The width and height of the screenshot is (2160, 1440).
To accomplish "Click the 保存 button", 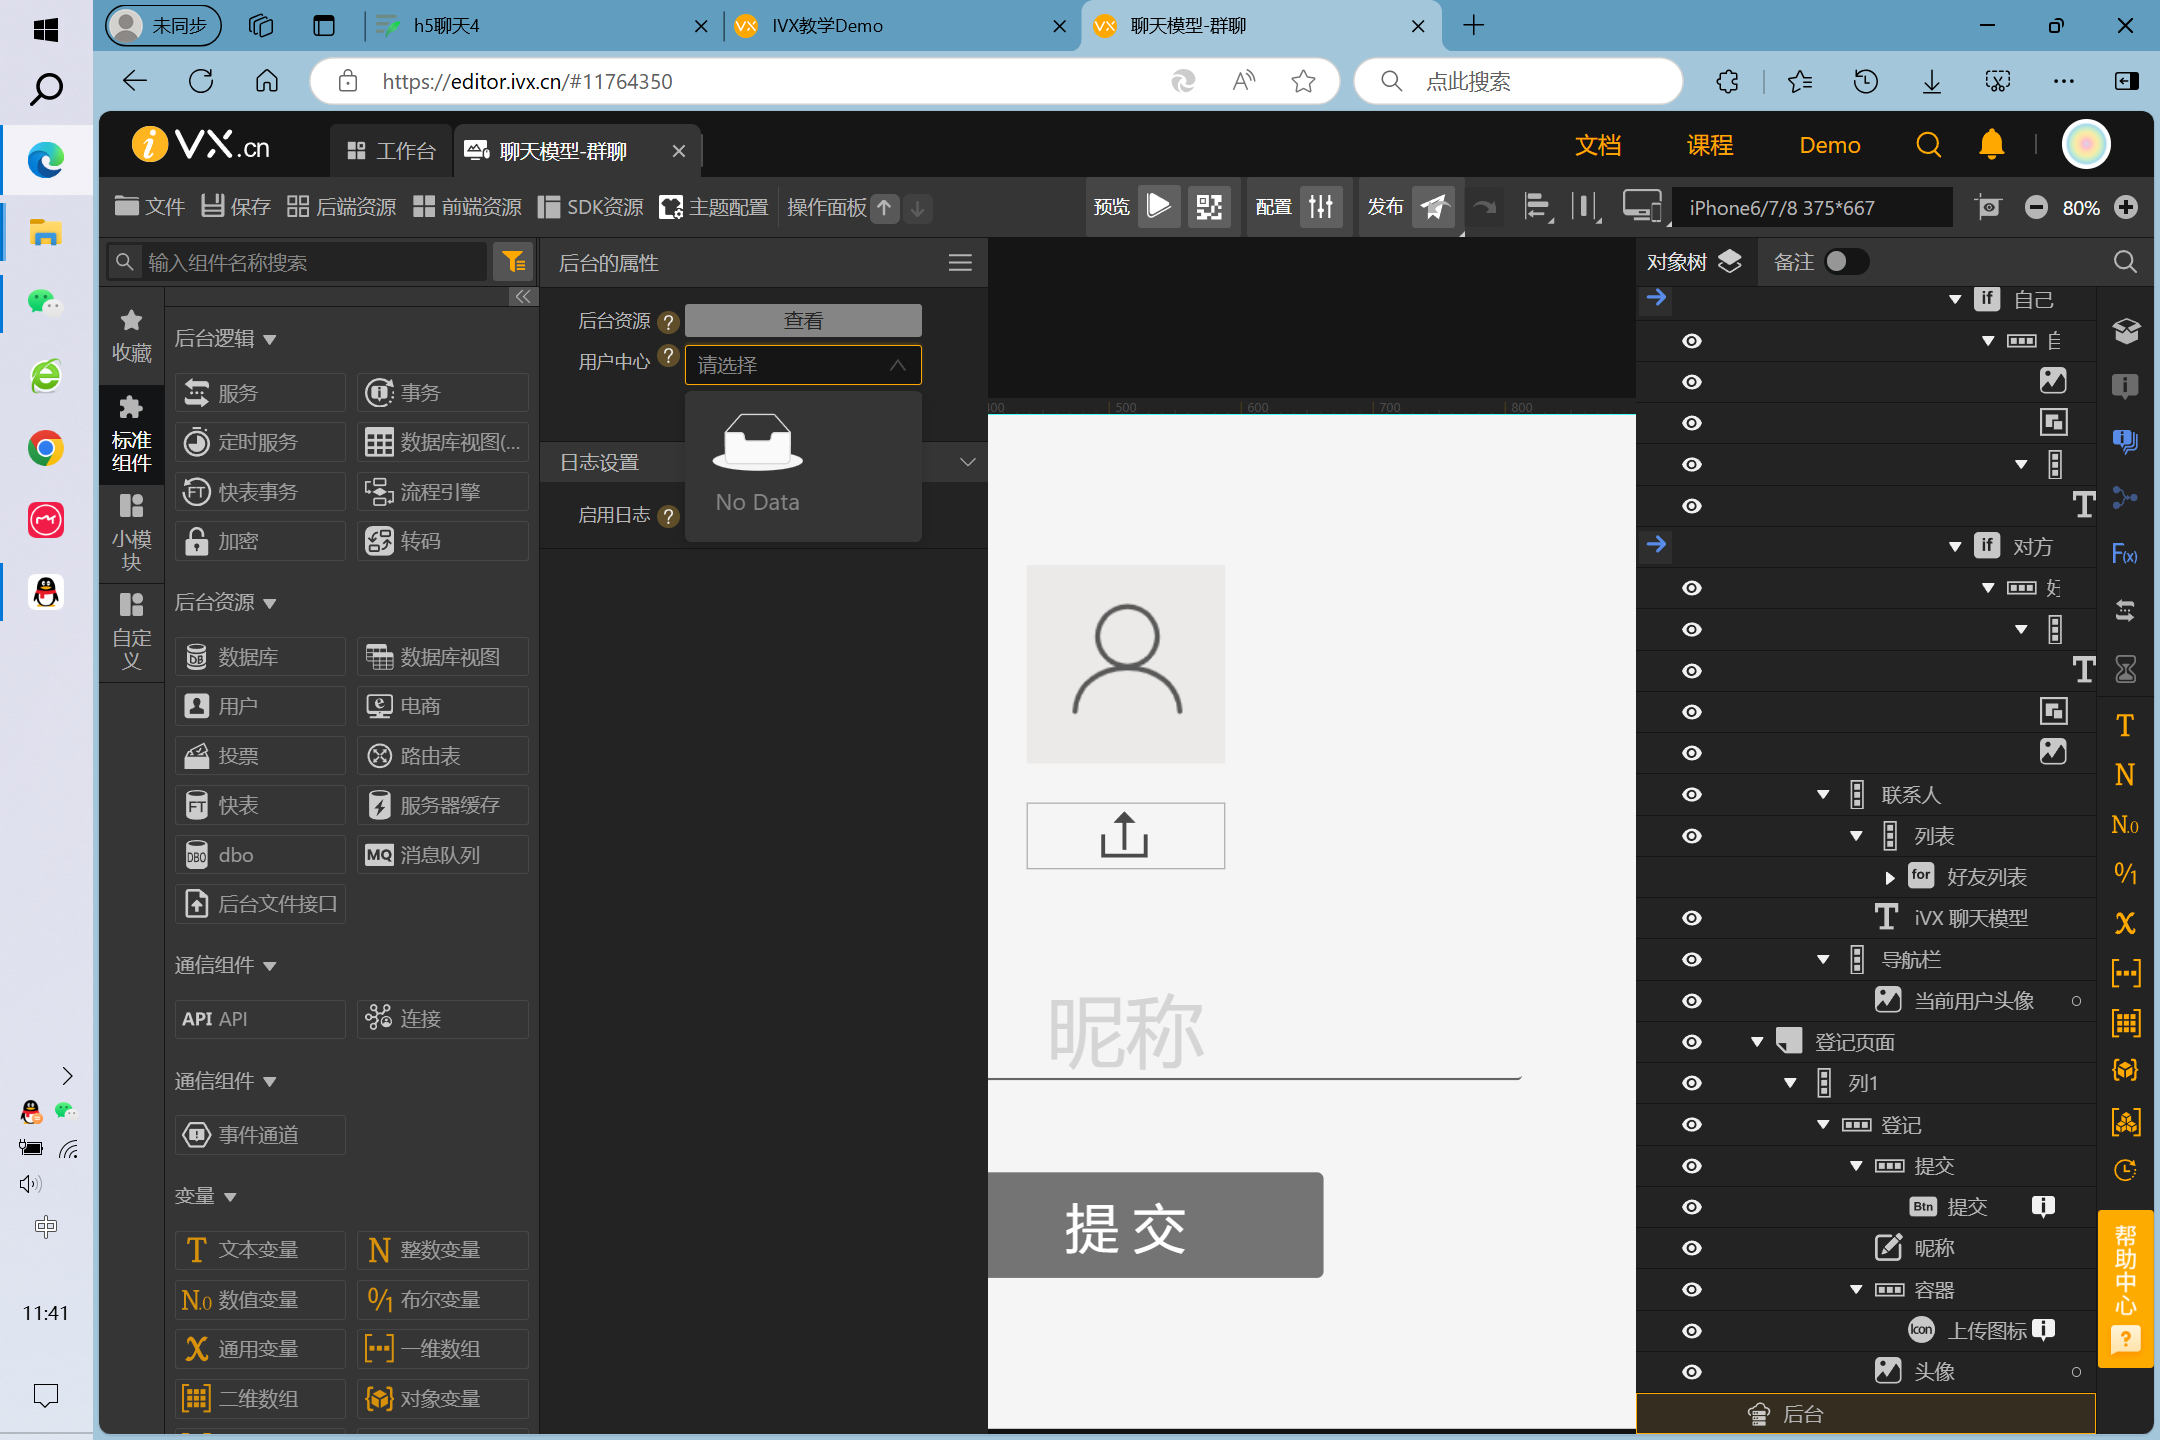I will click(236, 207).
